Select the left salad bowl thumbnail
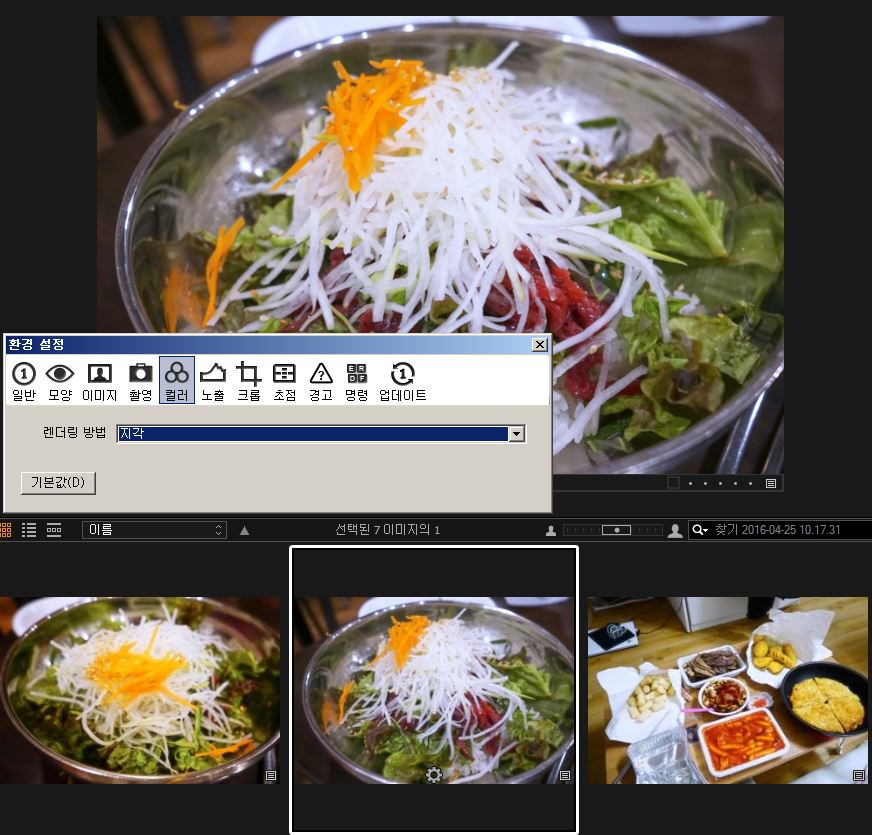 point(139,690)
